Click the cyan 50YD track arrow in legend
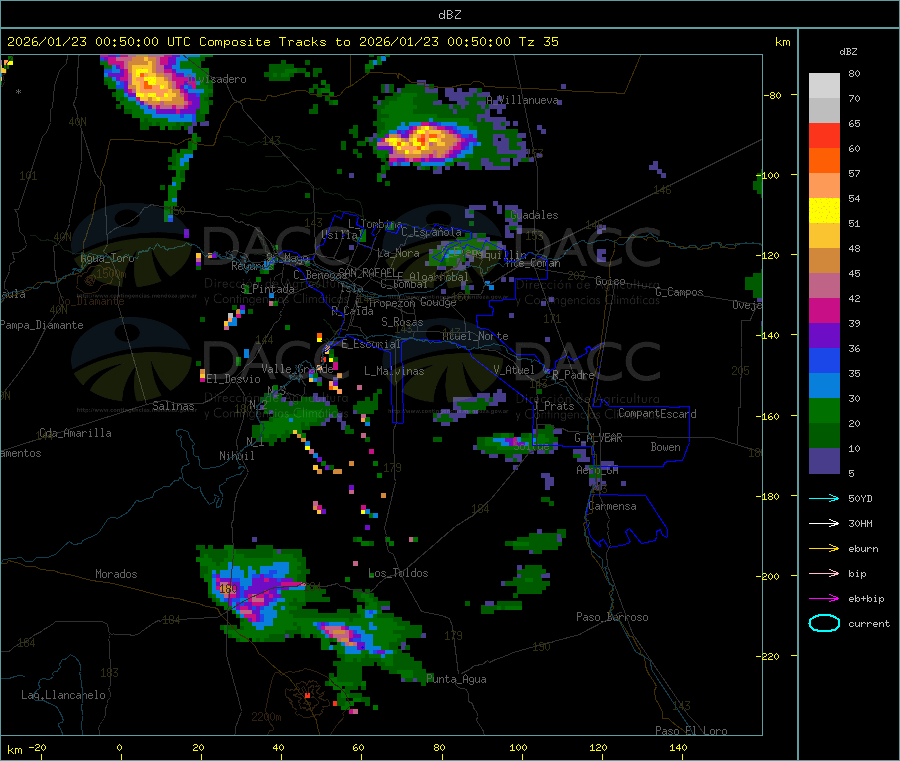The width and height of the screenshot is (900, 761). tap(824, 498)
